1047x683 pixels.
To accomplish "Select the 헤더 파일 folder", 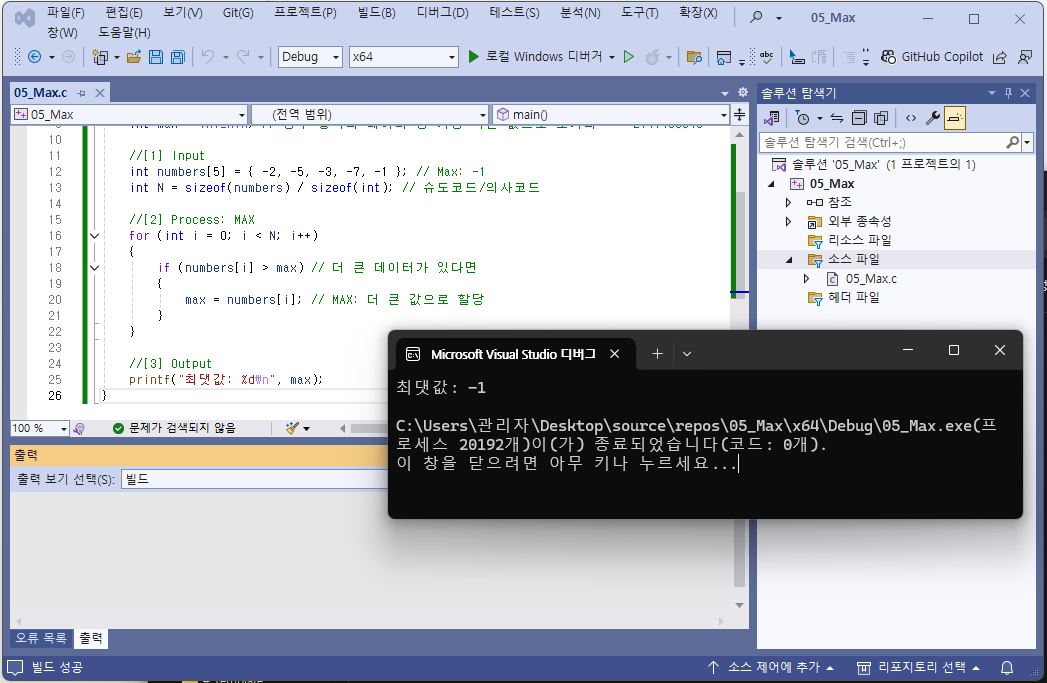I will (853, 298).
